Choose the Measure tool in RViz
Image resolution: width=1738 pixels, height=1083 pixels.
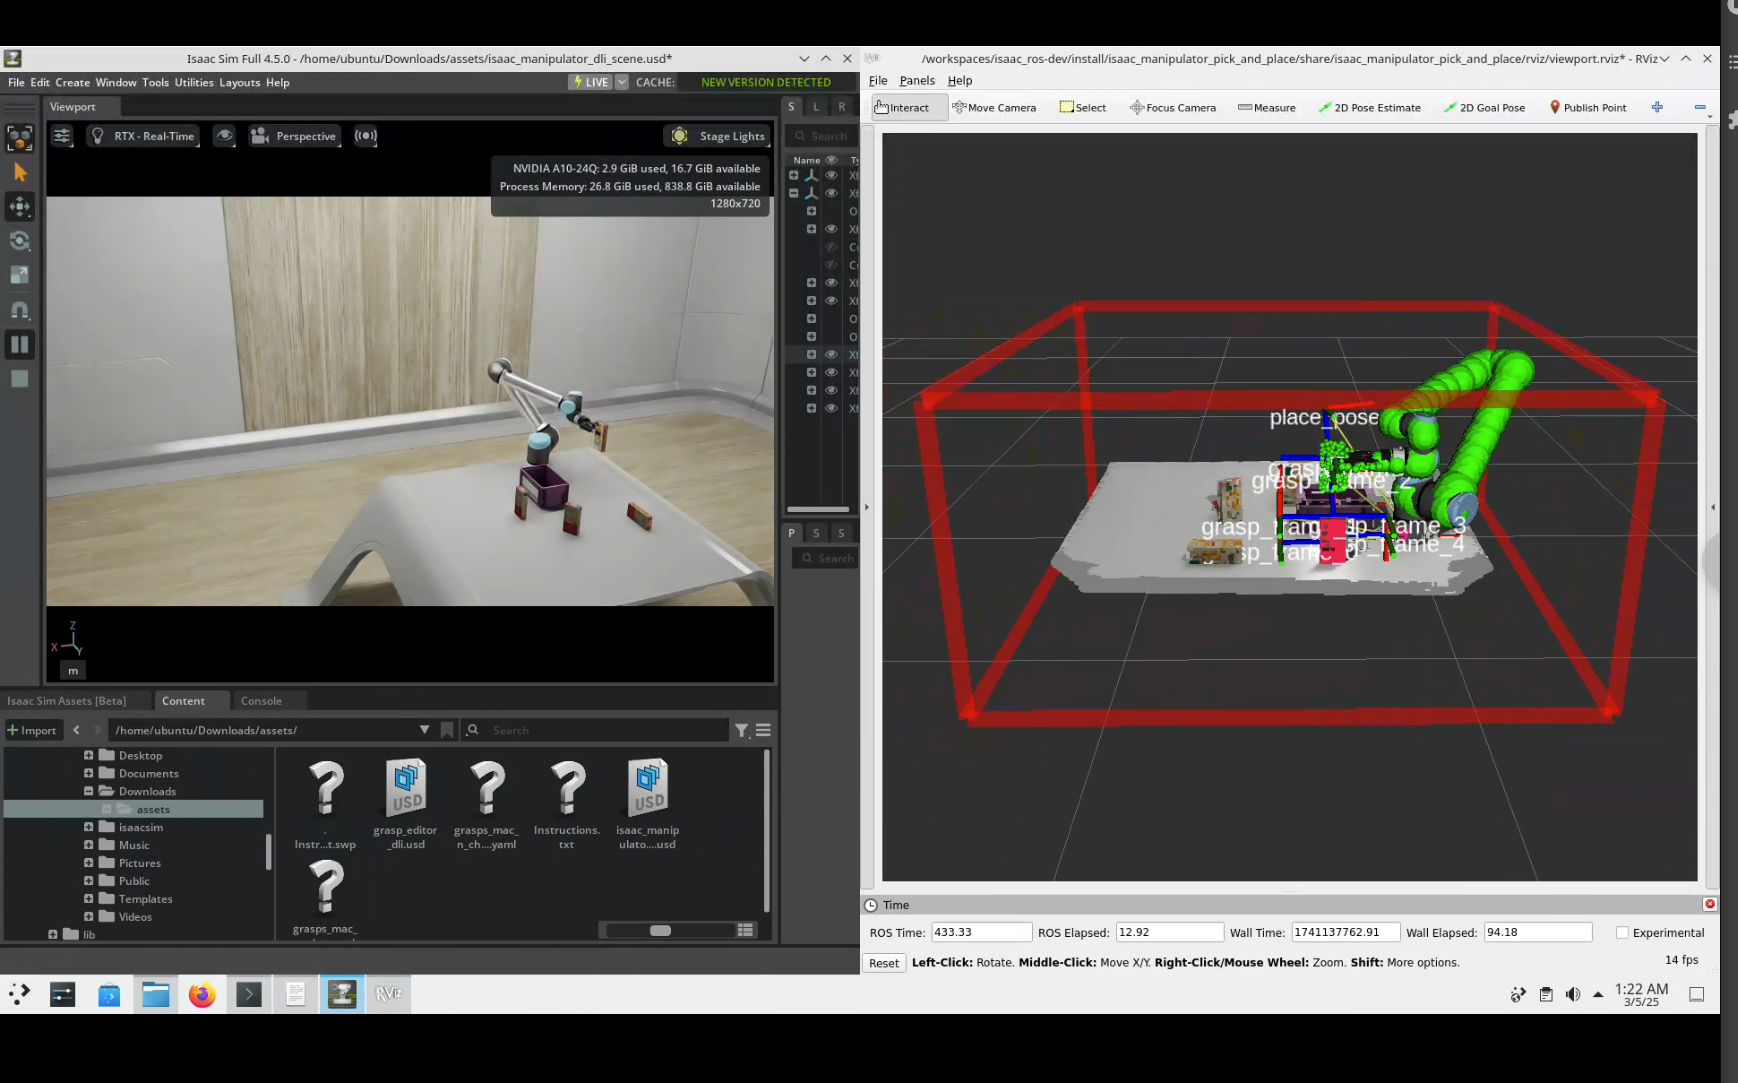tap(1266, 108)
